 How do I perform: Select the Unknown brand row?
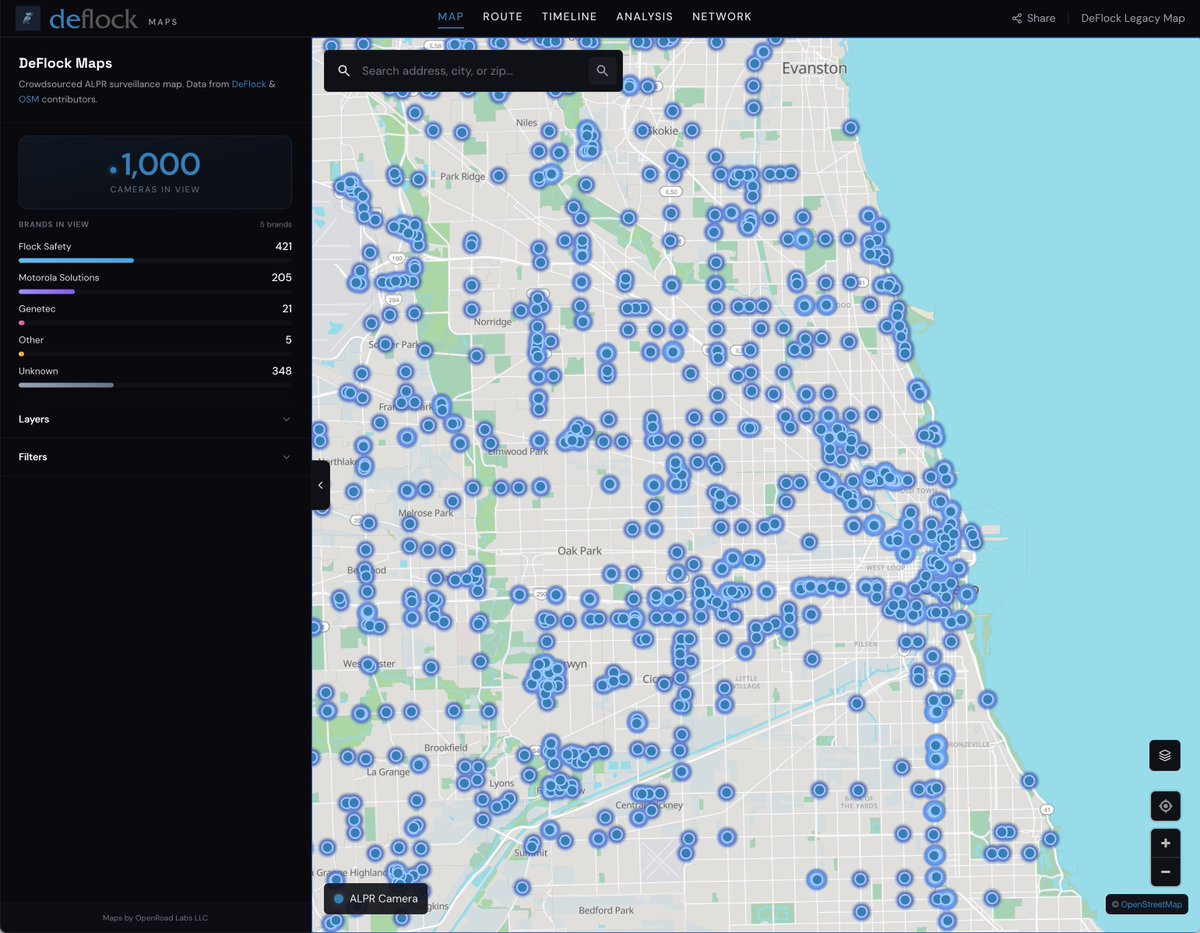click(155, 376)
